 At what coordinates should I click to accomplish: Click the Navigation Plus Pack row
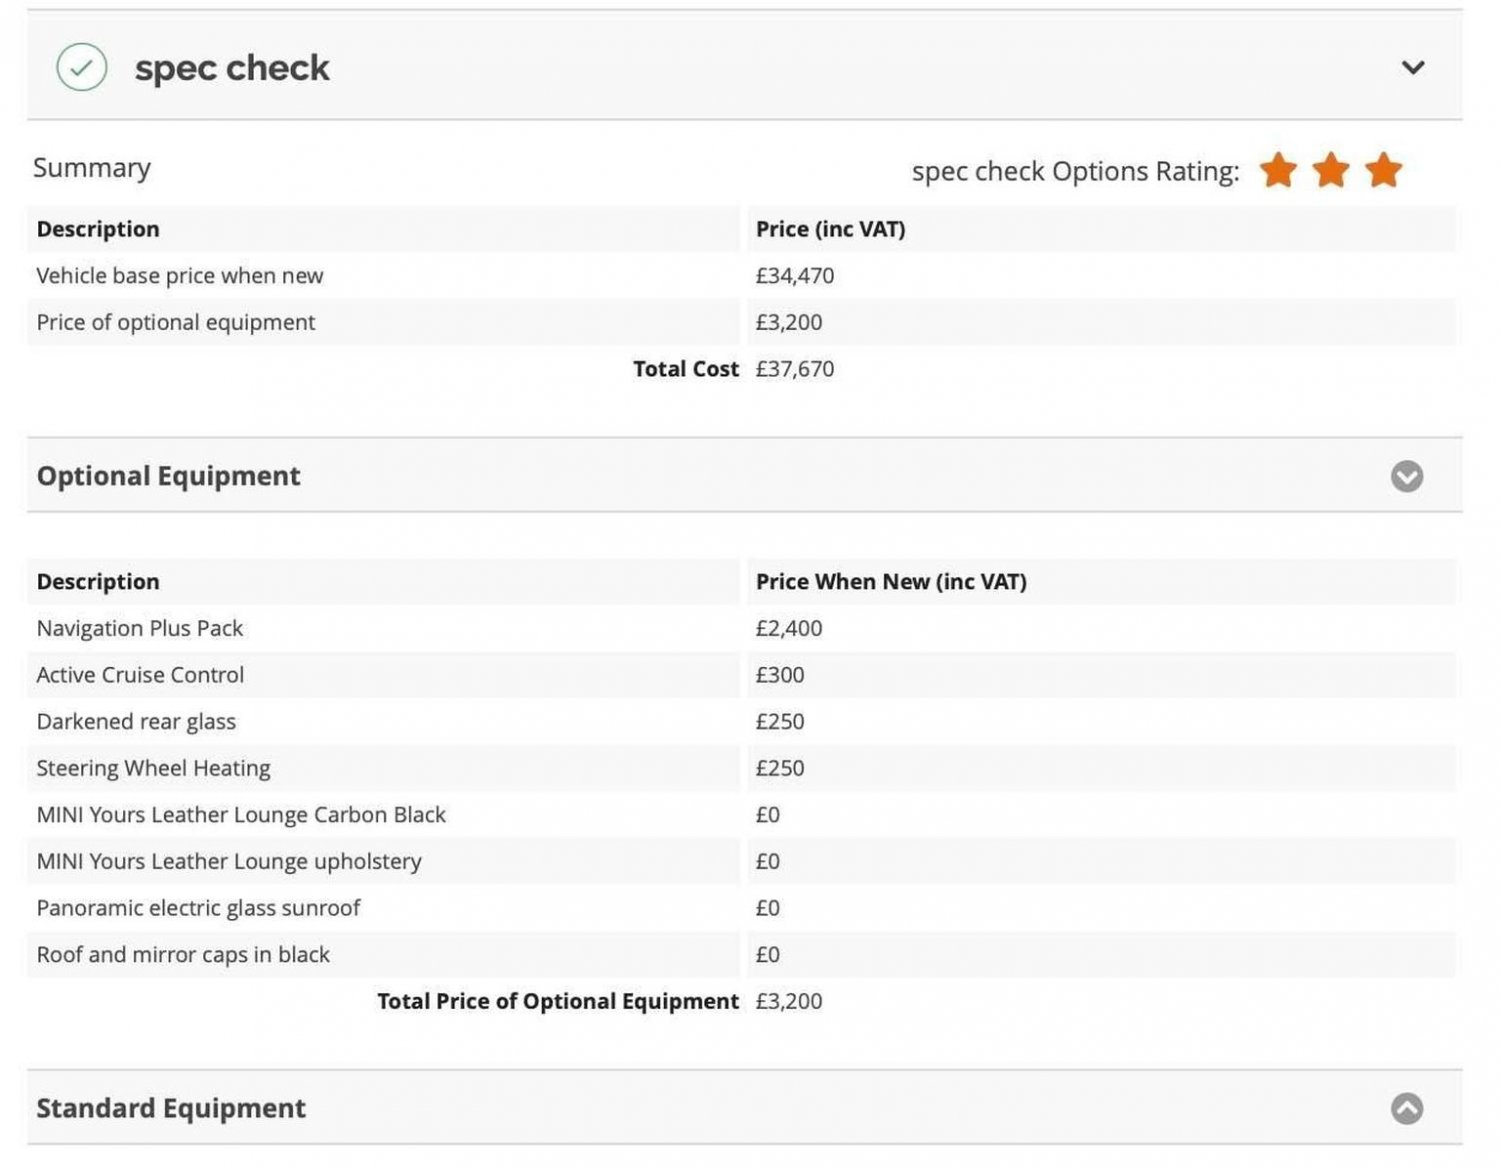click(x=140, y=628)
